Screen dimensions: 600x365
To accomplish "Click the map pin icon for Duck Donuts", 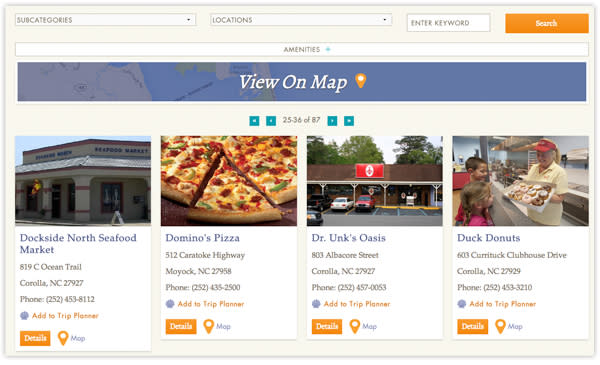I will coord(500,326).
